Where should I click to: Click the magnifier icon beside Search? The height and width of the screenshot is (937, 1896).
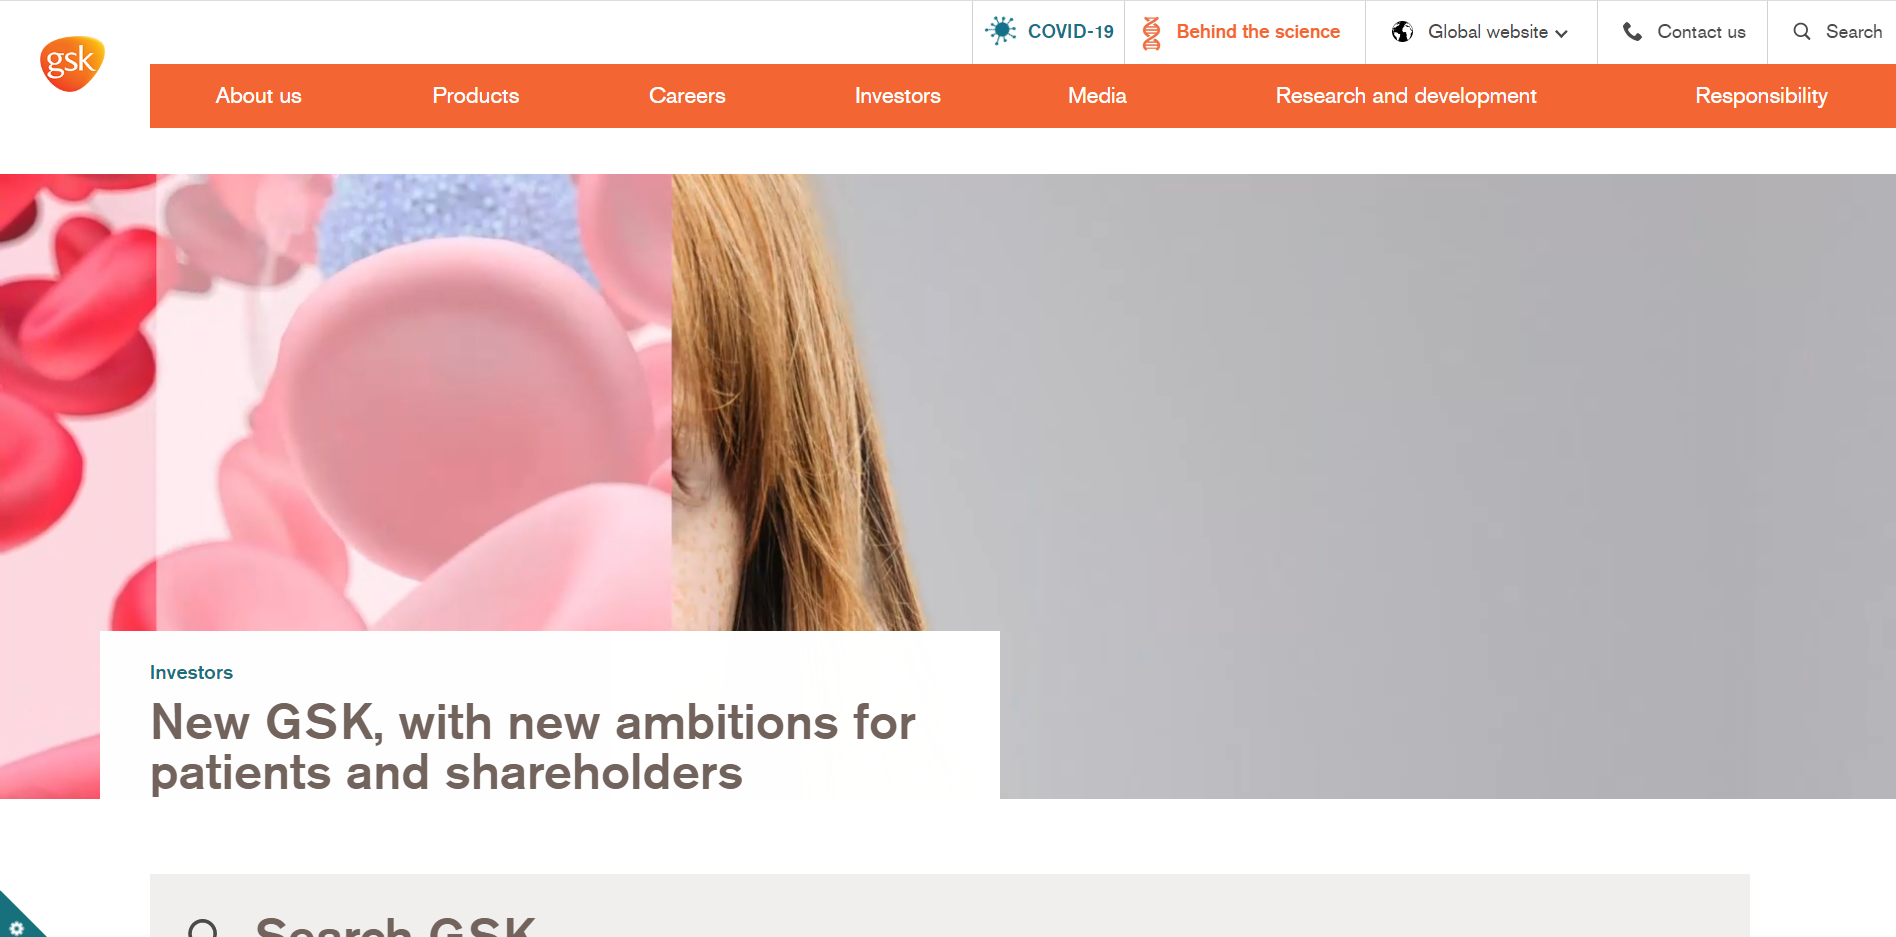[x=1802, y=32]
